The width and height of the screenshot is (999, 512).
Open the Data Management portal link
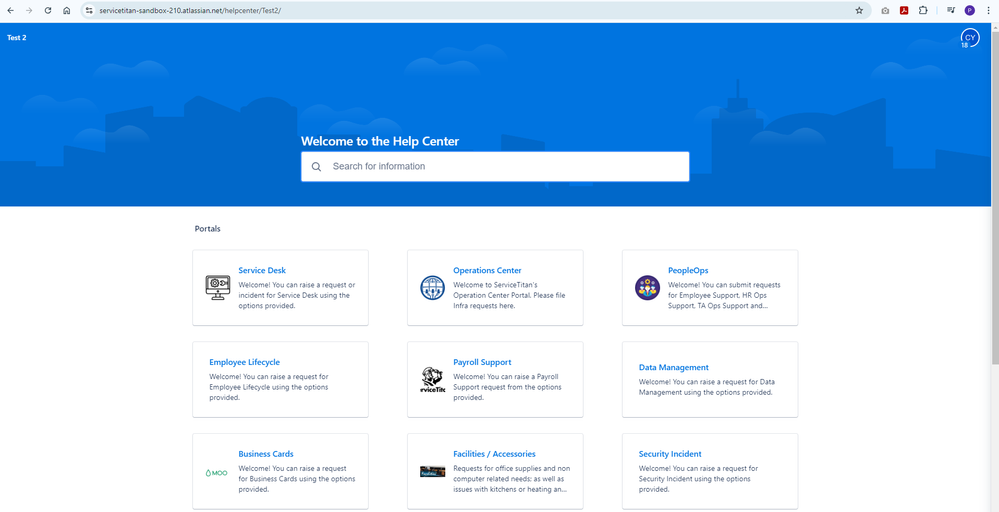click(x=673, y=367)
